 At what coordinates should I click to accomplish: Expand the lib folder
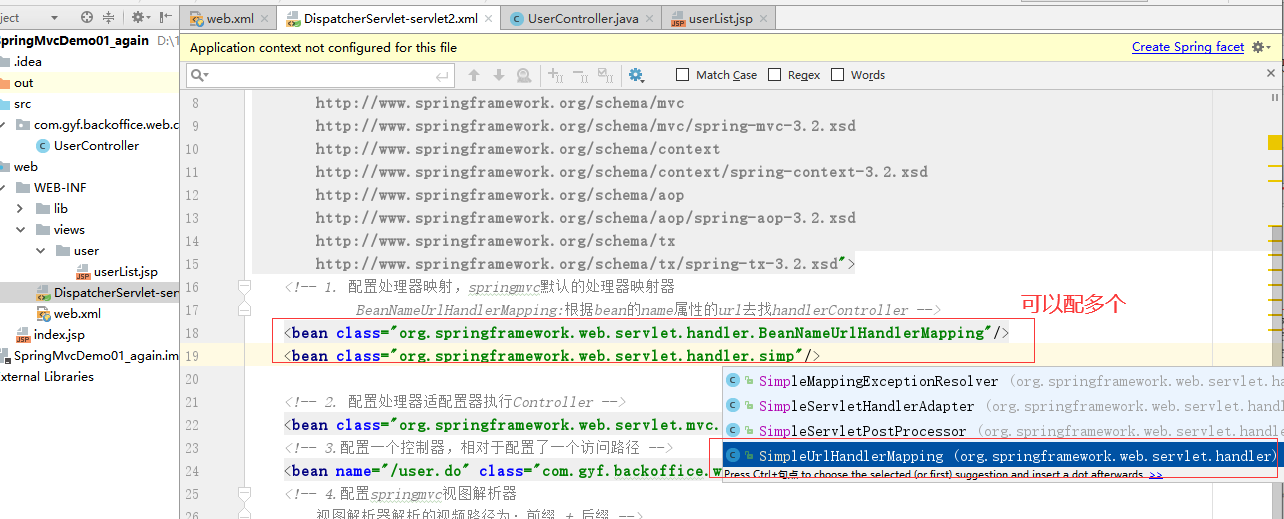(19, 209)
